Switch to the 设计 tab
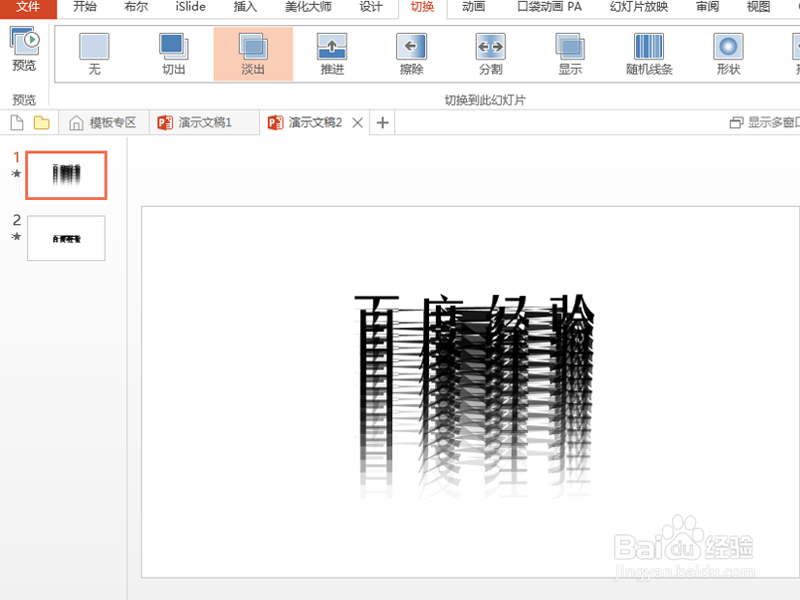The image size is (800, 600). [x=371, y=7]
